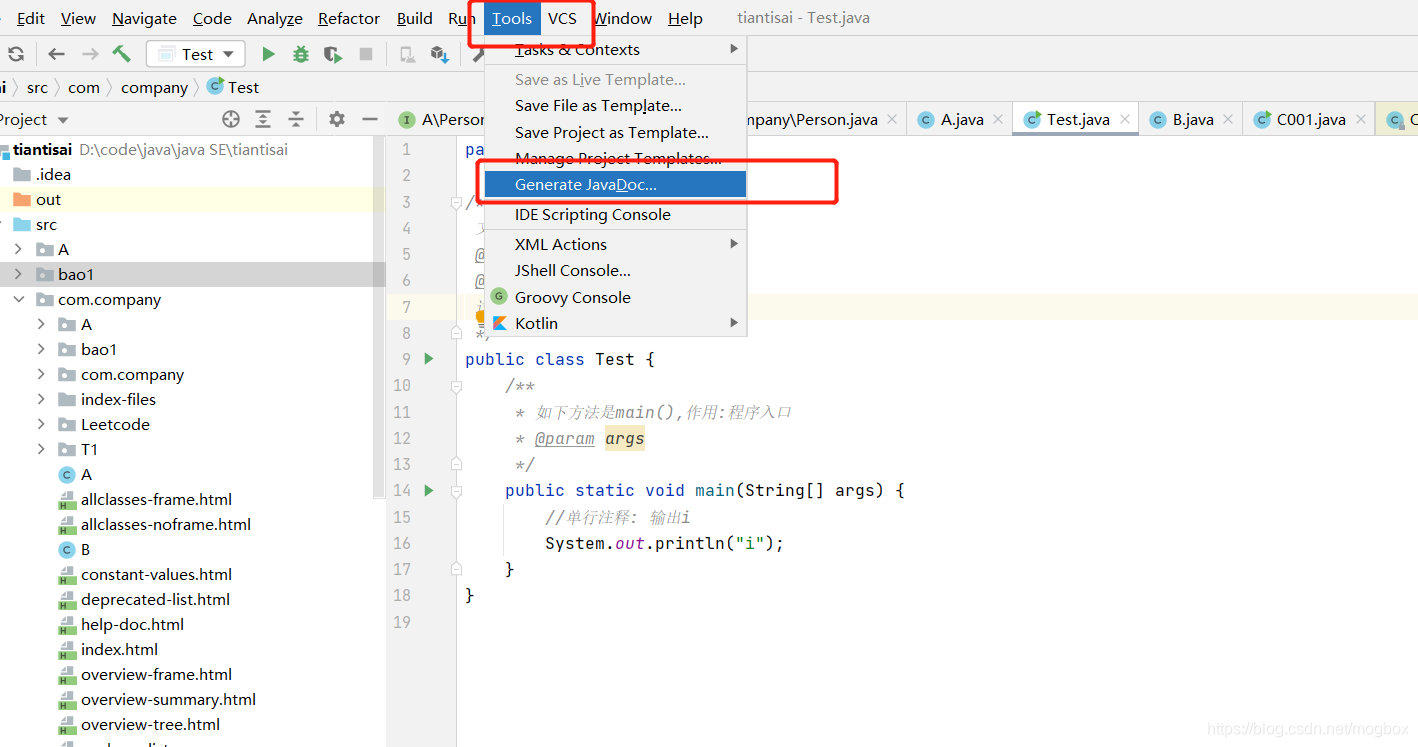Open IDE Scripting Console
Viewport: 1418px width, 747px height.
point(616,214)
